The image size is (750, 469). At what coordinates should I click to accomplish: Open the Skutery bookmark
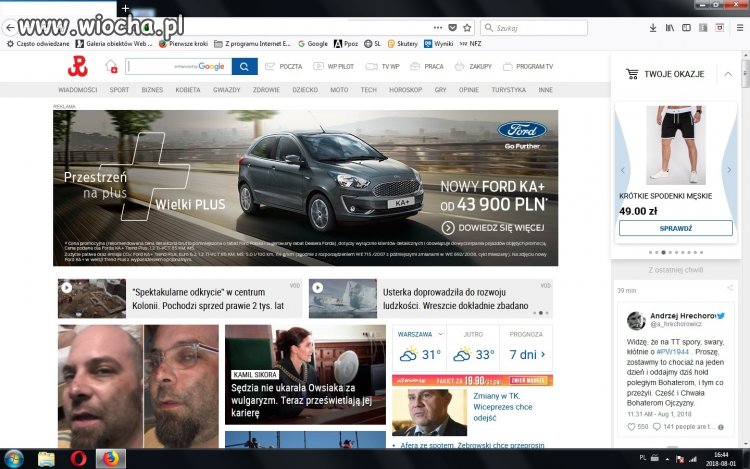pos(402,44)
